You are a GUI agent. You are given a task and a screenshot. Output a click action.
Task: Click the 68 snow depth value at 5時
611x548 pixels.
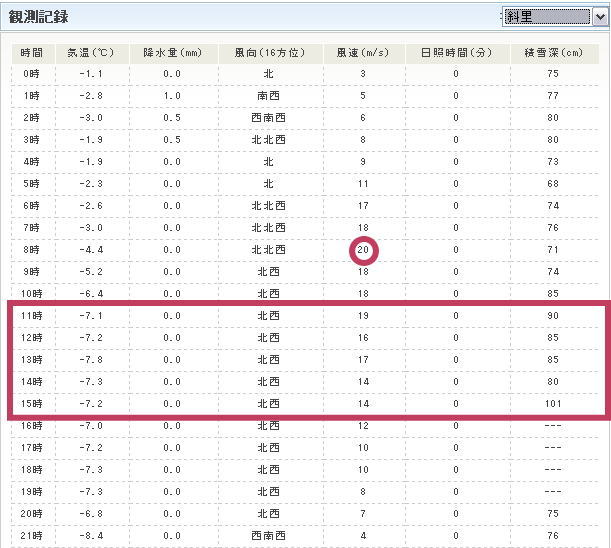click(x=553, y=184)
